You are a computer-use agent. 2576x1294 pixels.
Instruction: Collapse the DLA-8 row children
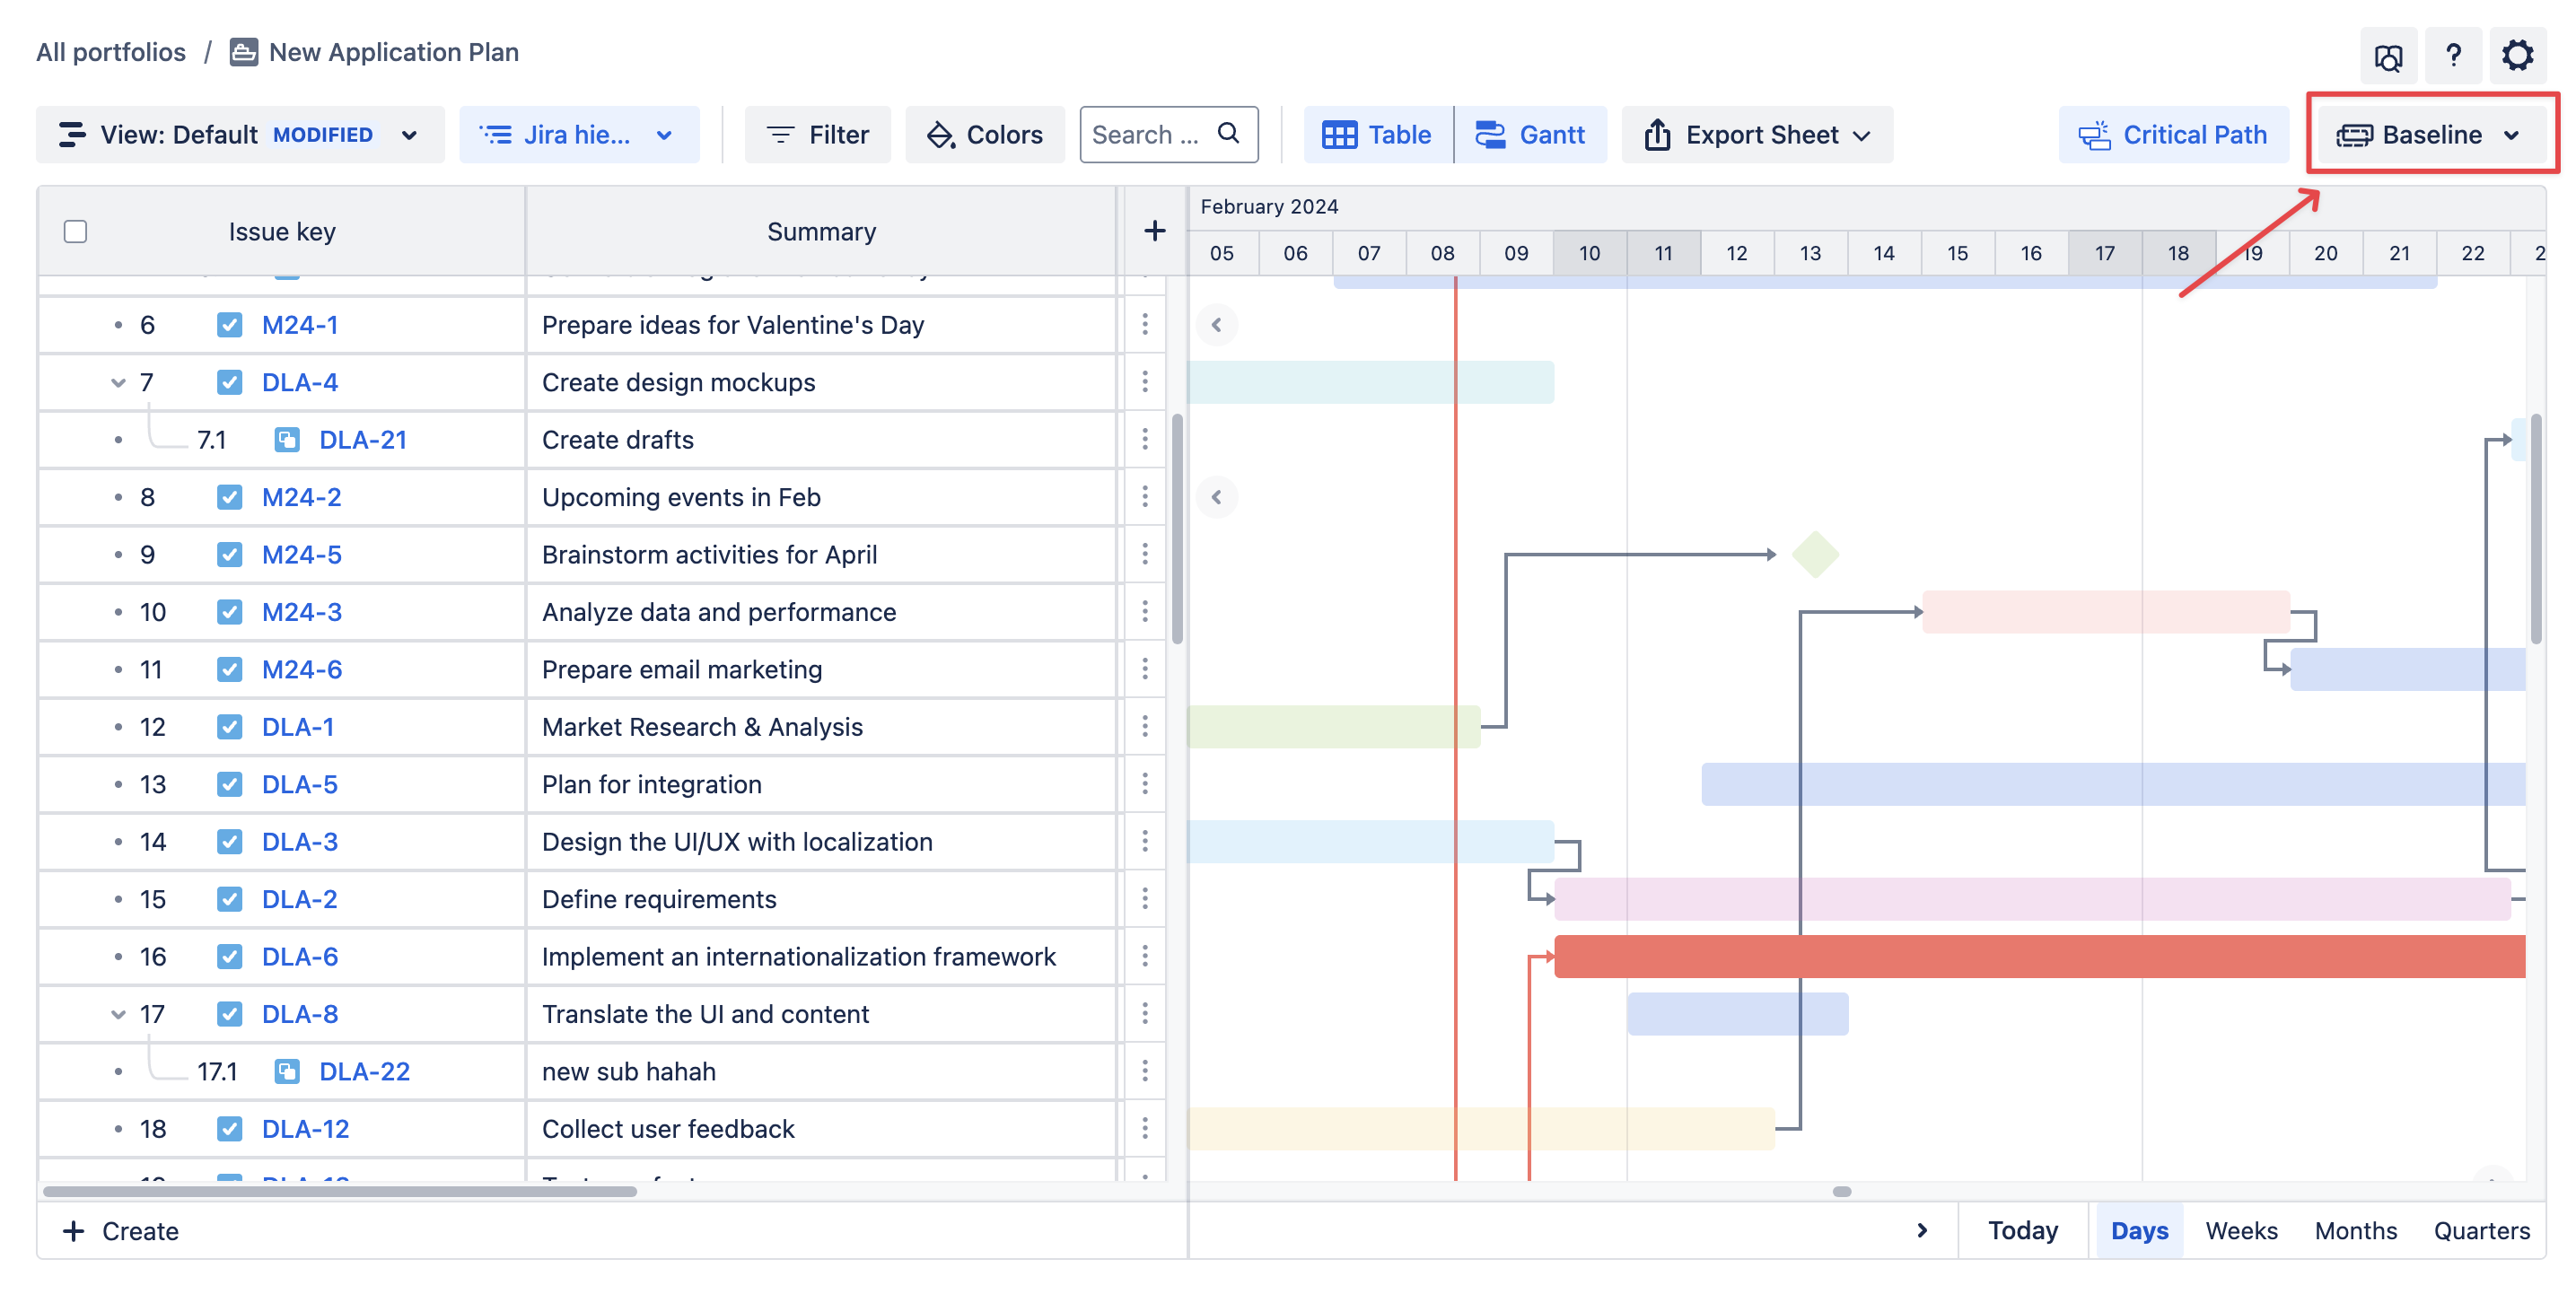118,1014
